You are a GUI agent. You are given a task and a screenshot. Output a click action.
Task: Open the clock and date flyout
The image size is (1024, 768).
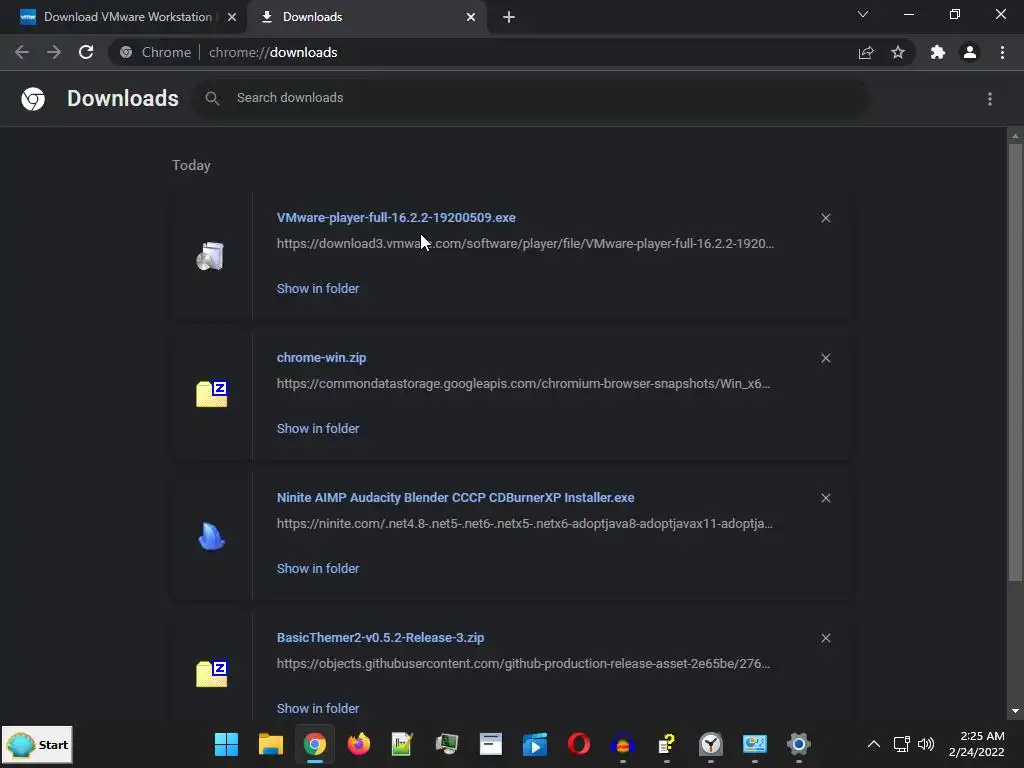pyautogui.click(x=977, y=744)
